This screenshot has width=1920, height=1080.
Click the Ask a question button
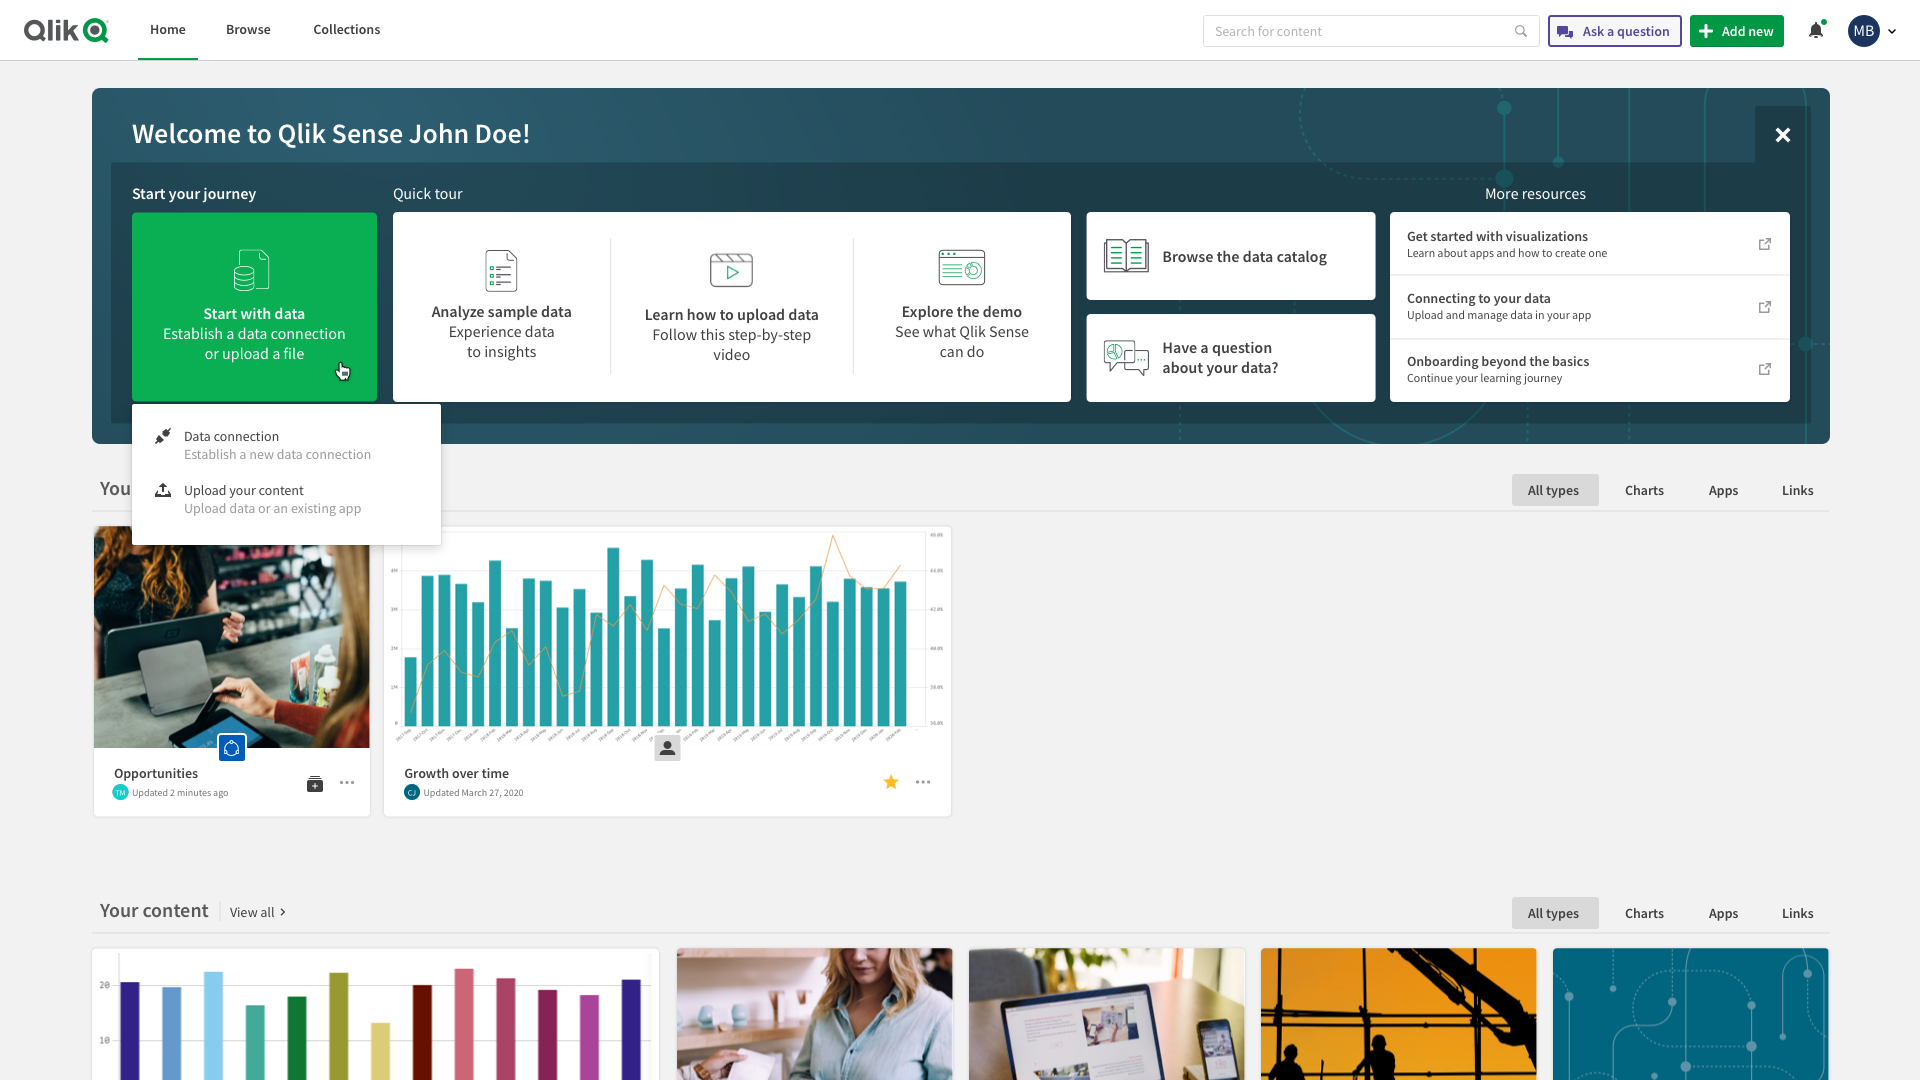click(1613, 31)
